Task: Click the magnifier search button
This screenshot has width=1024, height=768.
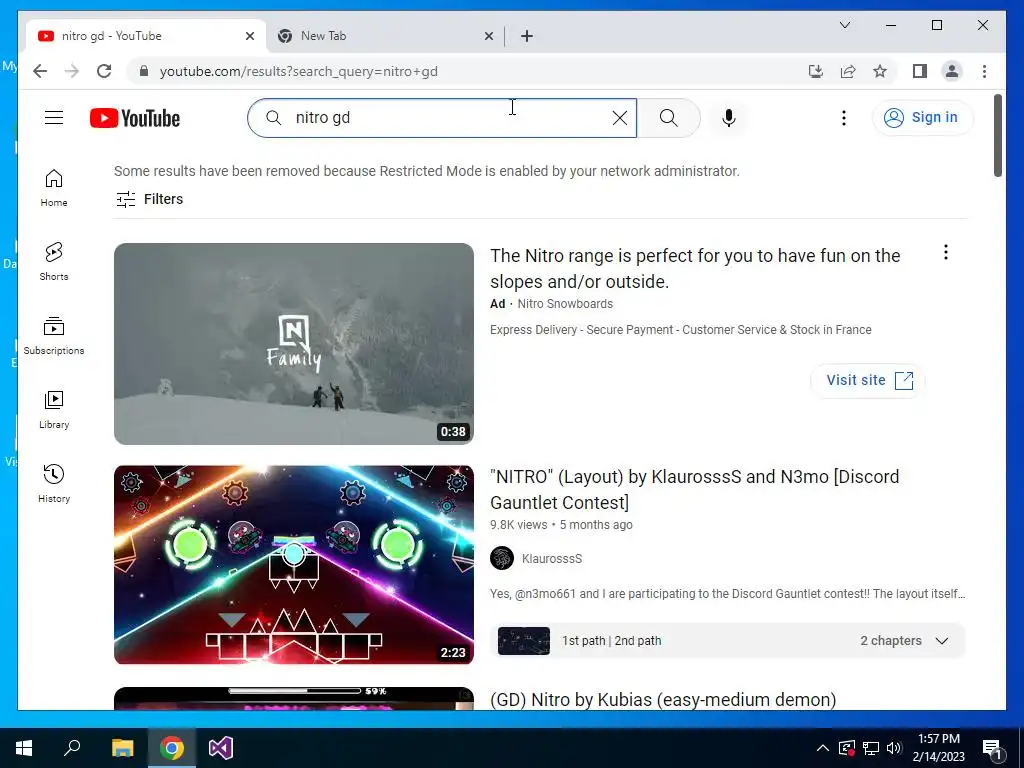Action: [x=669, y=118]
